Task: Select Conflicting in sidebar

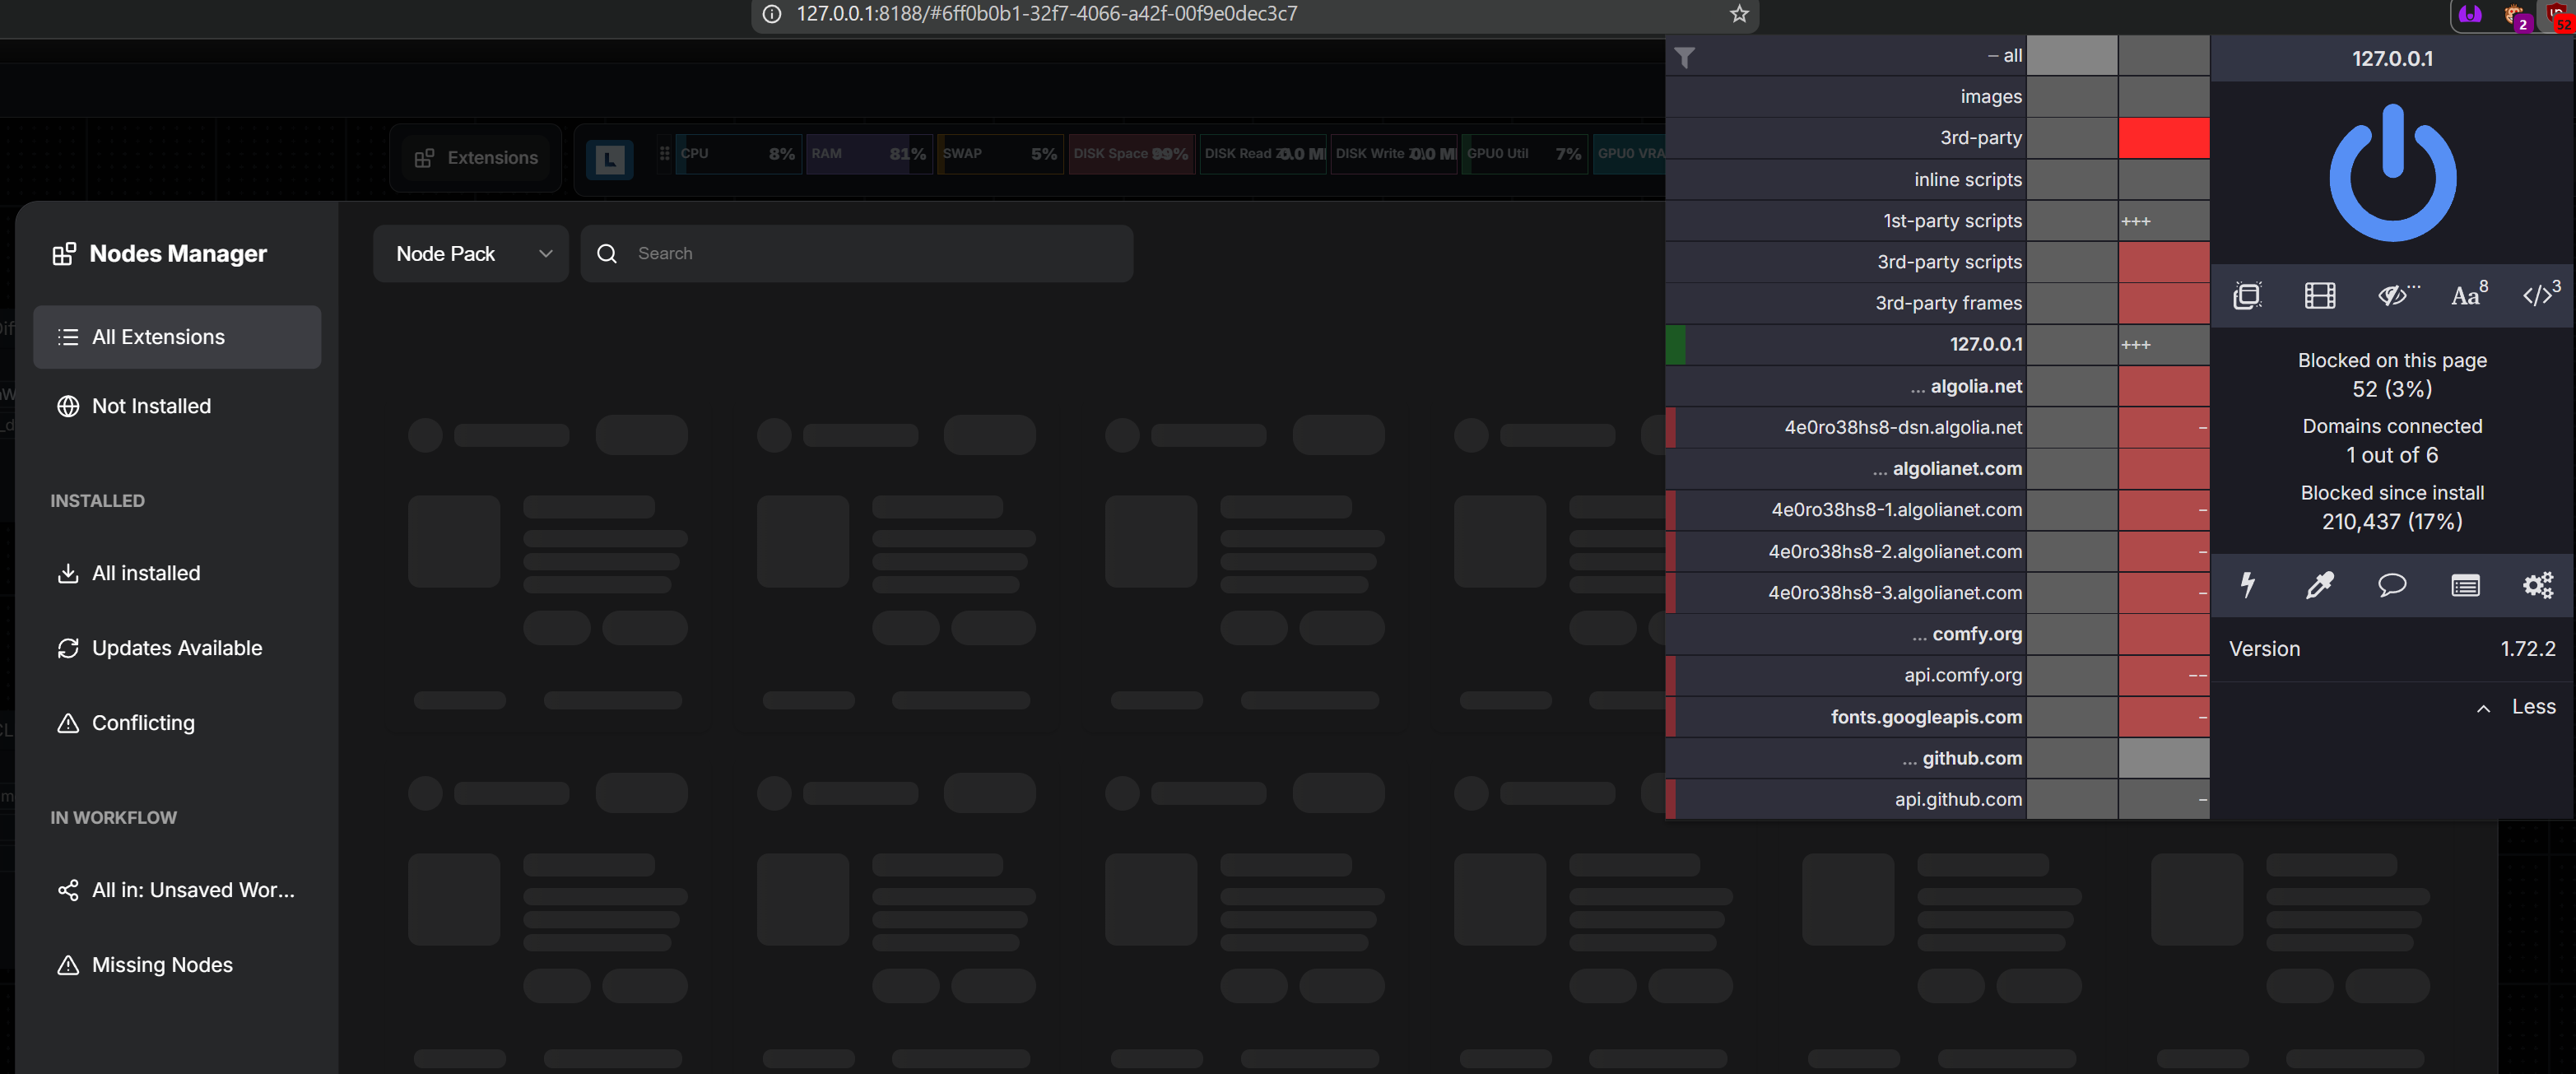Action: pos(177,723)
